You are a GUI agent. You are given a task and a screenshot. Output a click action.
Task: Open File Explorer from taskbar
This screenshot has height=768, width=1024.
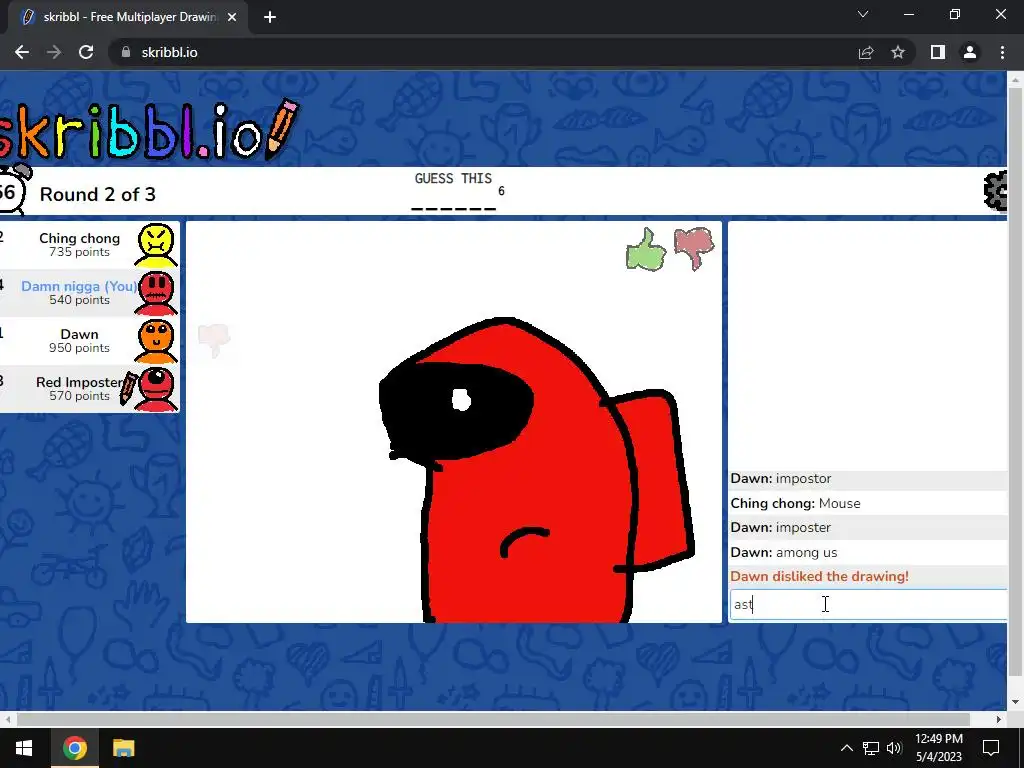pyautogui.click(x=123, y=748)
